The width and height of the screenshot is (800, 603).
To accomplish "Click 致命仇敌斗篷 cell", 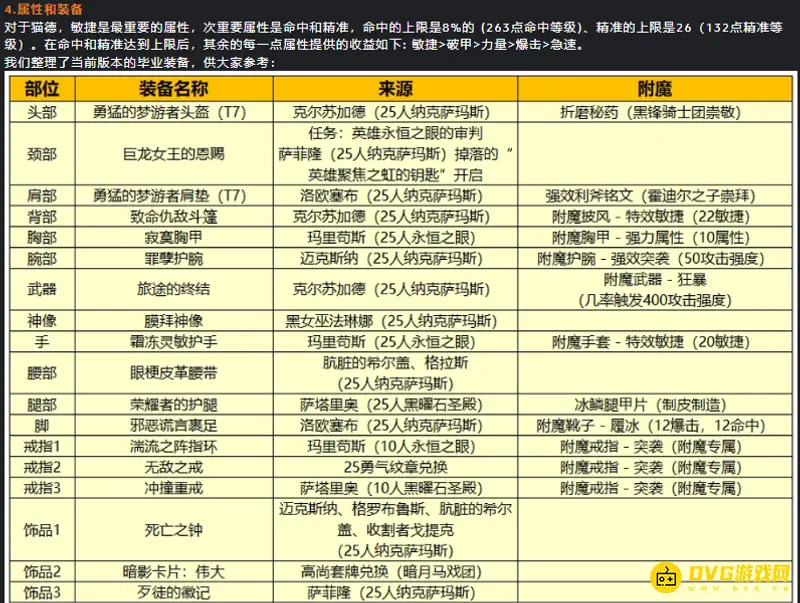I will click(x=174, y=217).
